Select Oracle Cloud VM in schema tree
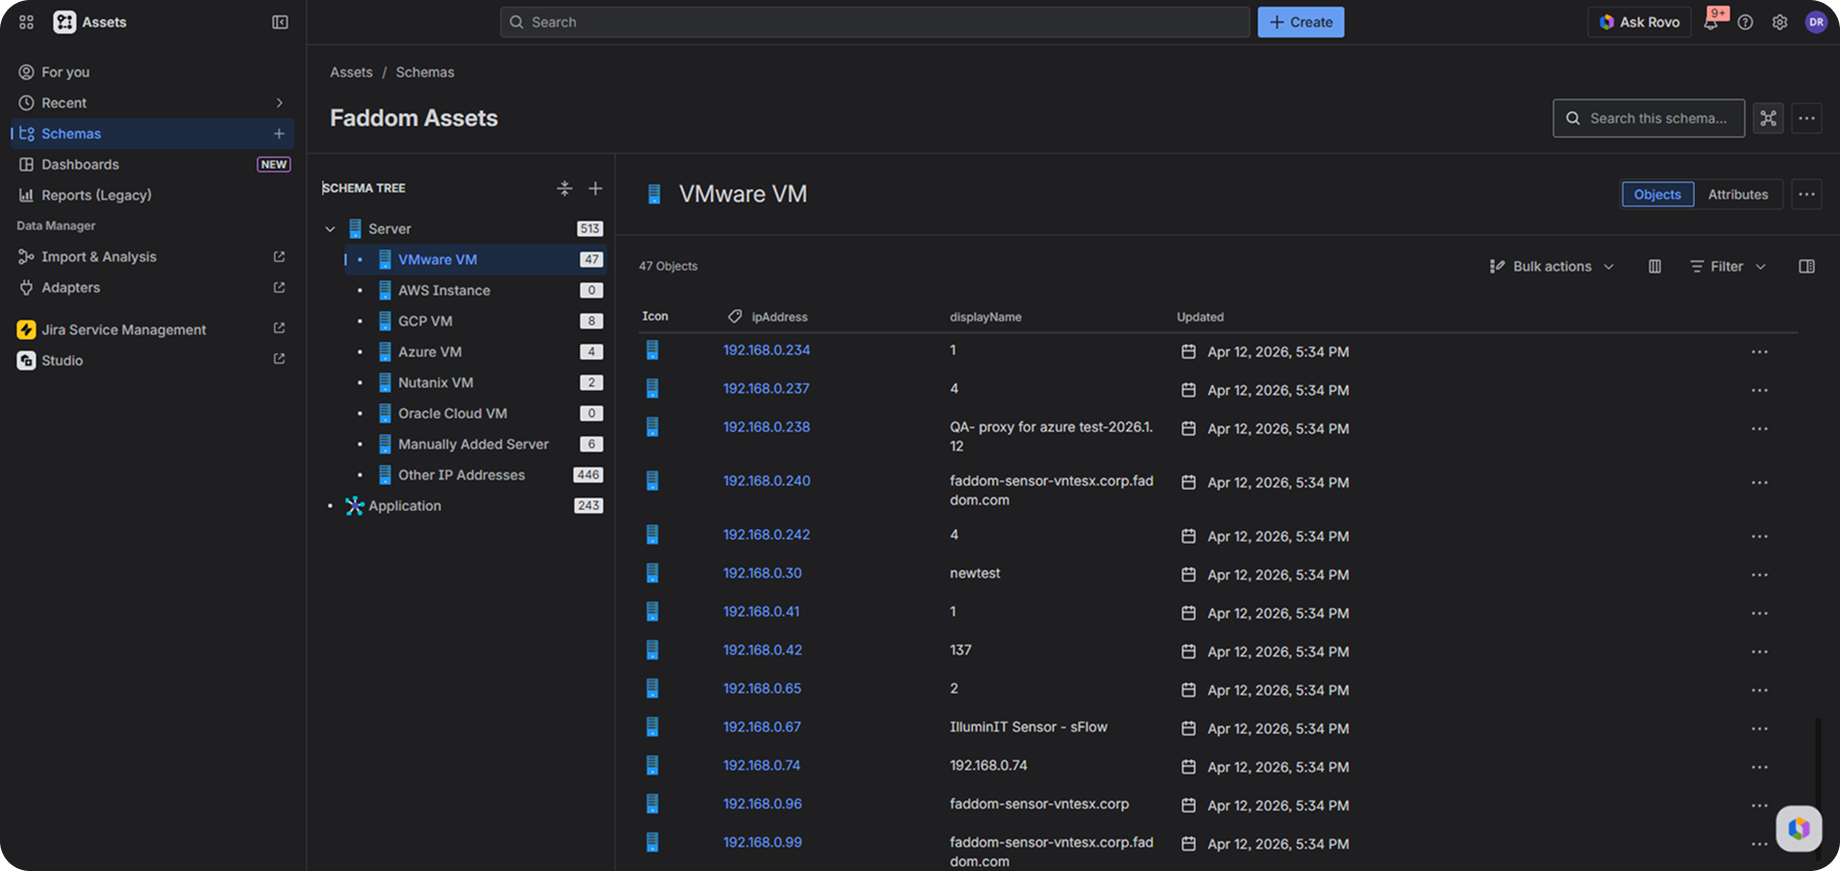Image resolution: width=1840 pixels, height=871 pixels. [476, 414]
